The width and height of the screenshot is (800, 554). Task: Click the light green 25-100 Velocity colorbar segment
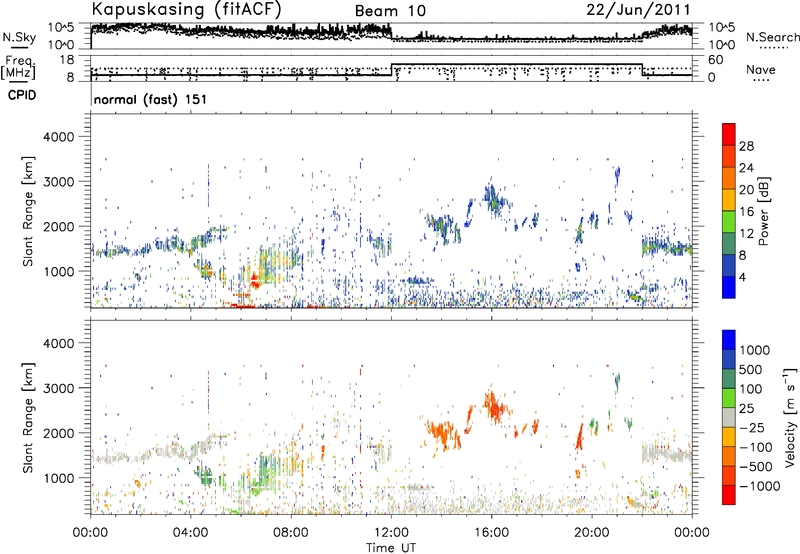tap(729, 398)
